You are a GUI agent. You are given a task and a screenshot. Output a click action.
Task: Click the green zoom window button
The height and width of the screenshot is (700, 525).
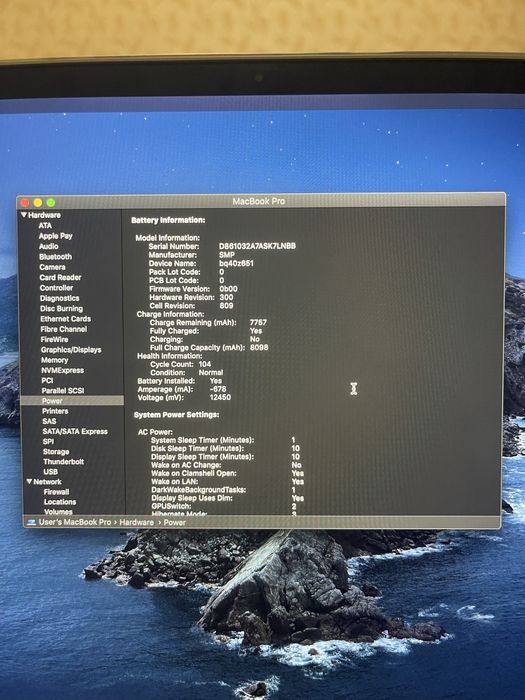tap(51, 203)
